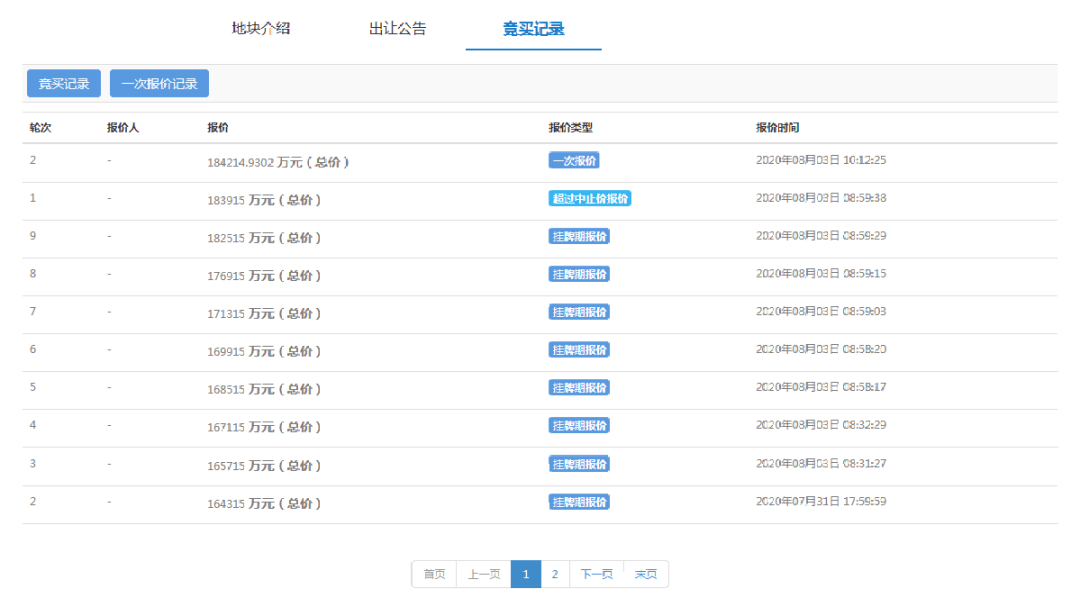
Task: Go to 首页 in pagination
Action: 434,574
